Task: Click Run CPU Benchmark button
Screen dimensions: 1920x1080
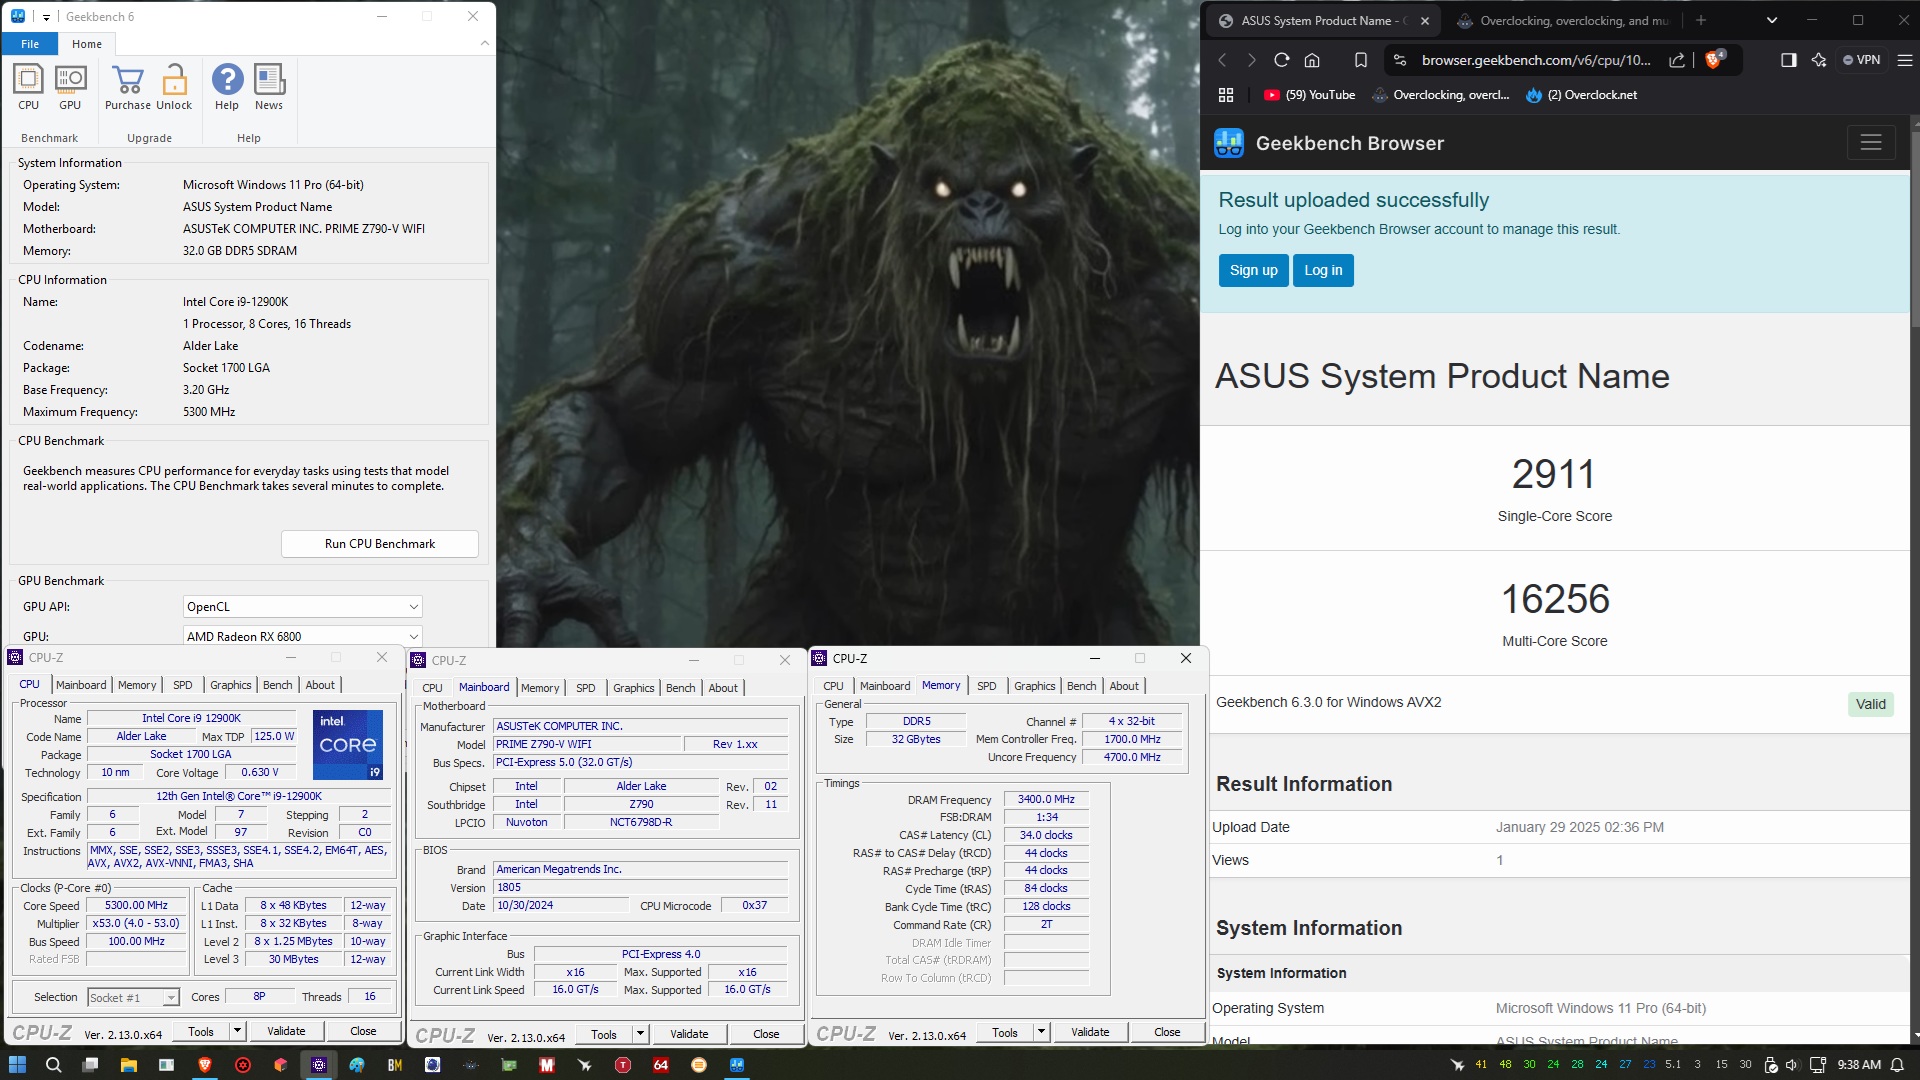Action: click(380, 544)
